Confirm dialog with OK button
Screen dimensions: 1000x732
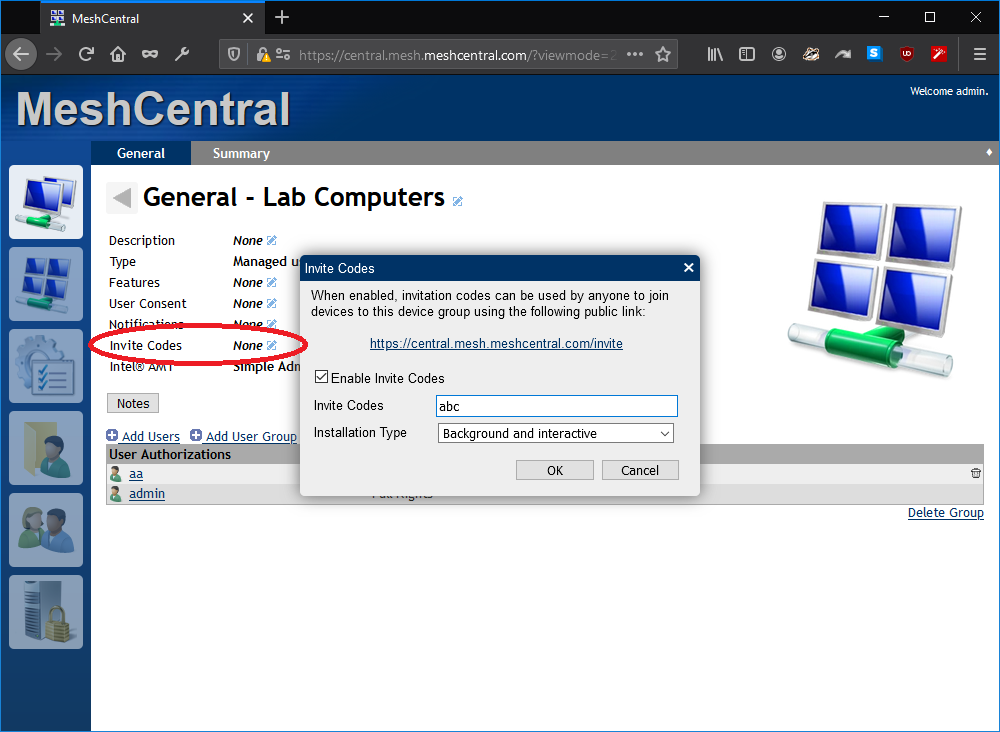555,471
